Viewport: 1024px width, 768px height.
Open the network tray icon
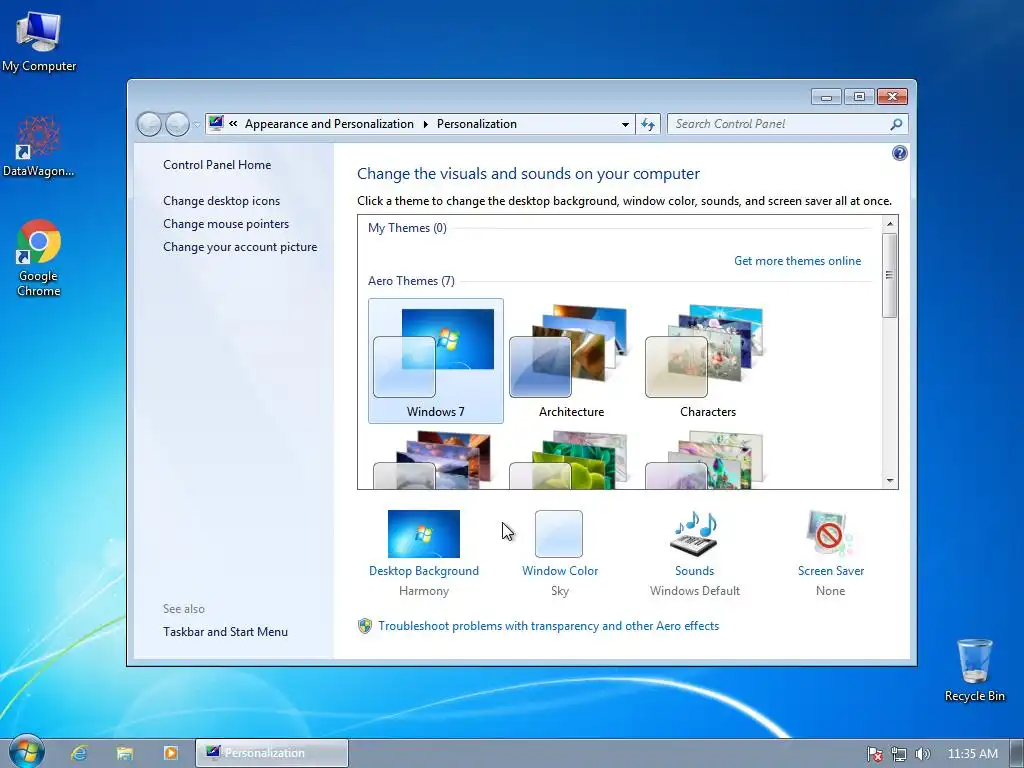(899, 754)
